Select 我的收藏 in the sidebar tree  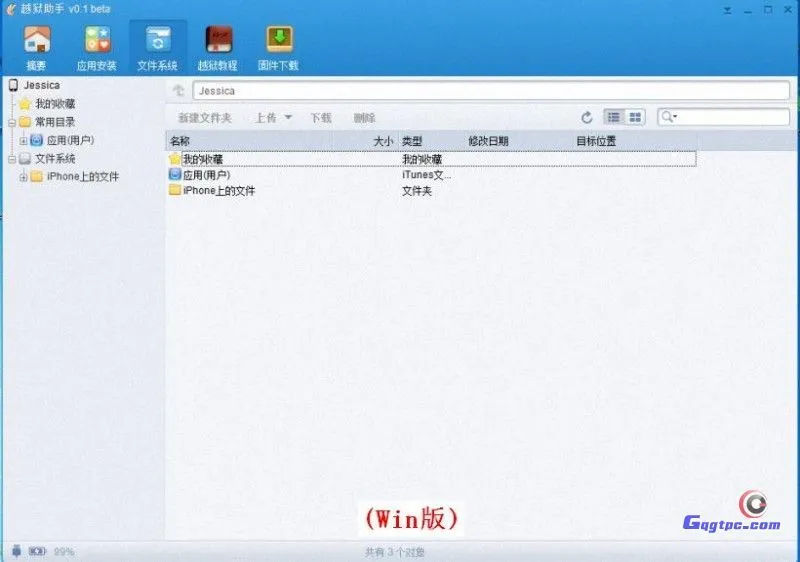[55, 104]
